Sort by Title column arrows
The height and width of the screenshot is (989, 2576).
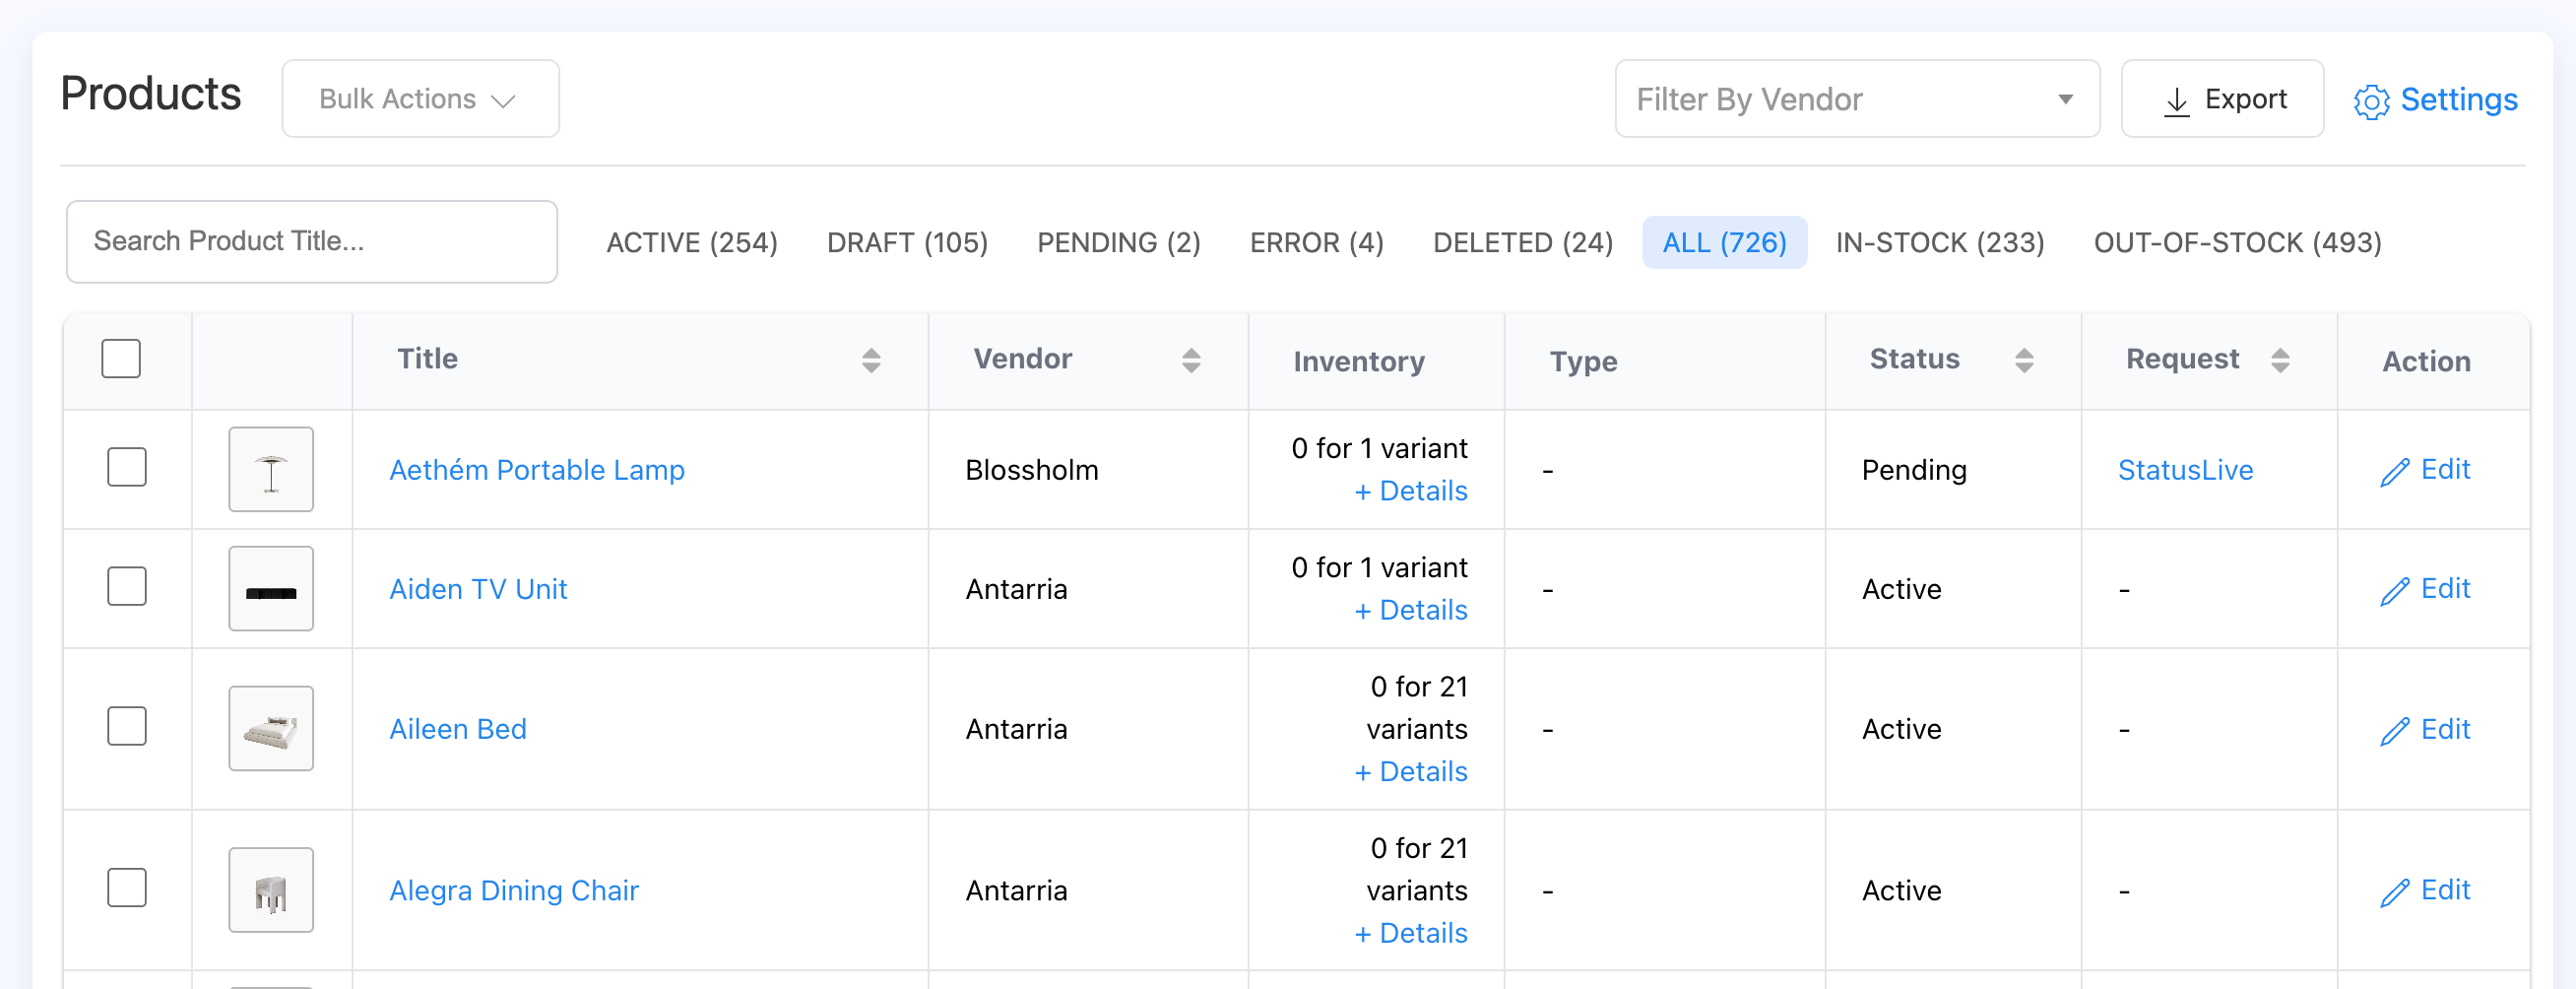[871, 360]
